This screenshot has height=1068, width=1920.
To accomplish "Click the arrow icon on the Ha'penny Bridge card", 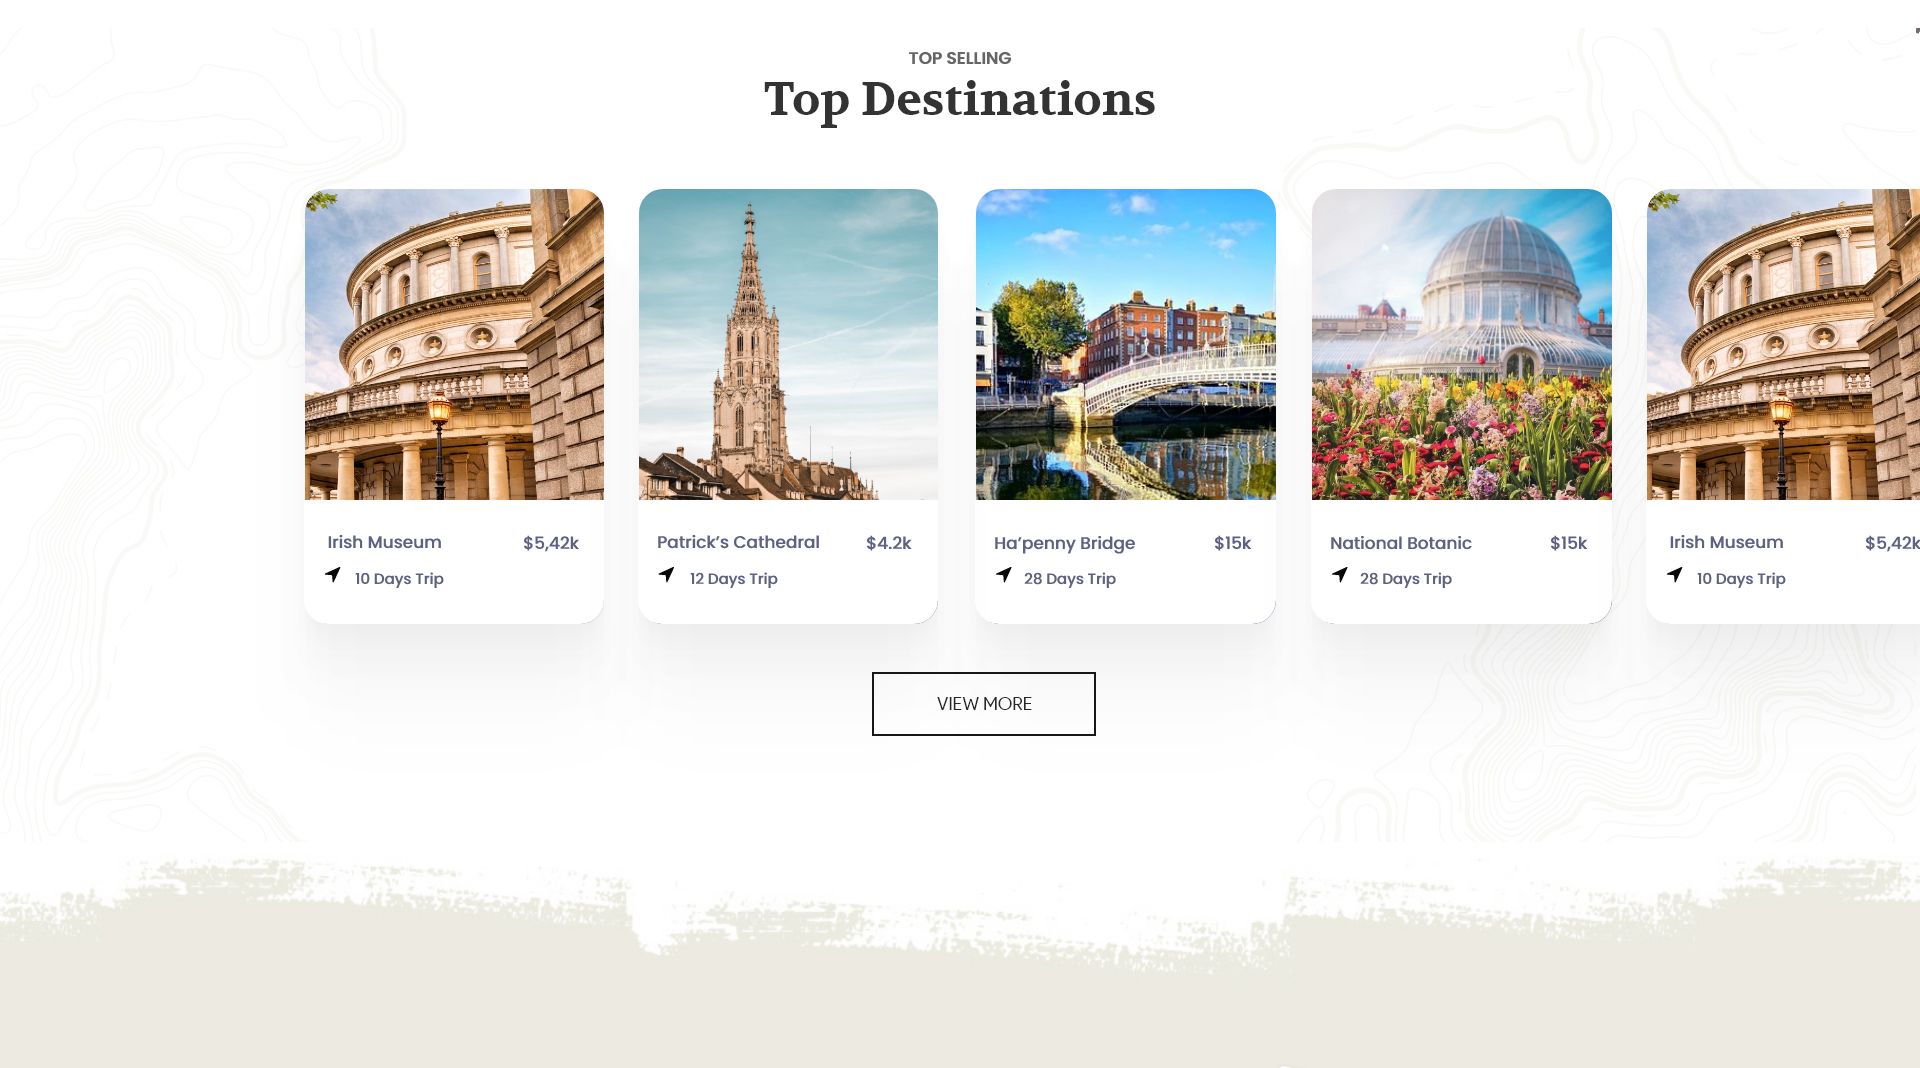I will point(1004,575).
